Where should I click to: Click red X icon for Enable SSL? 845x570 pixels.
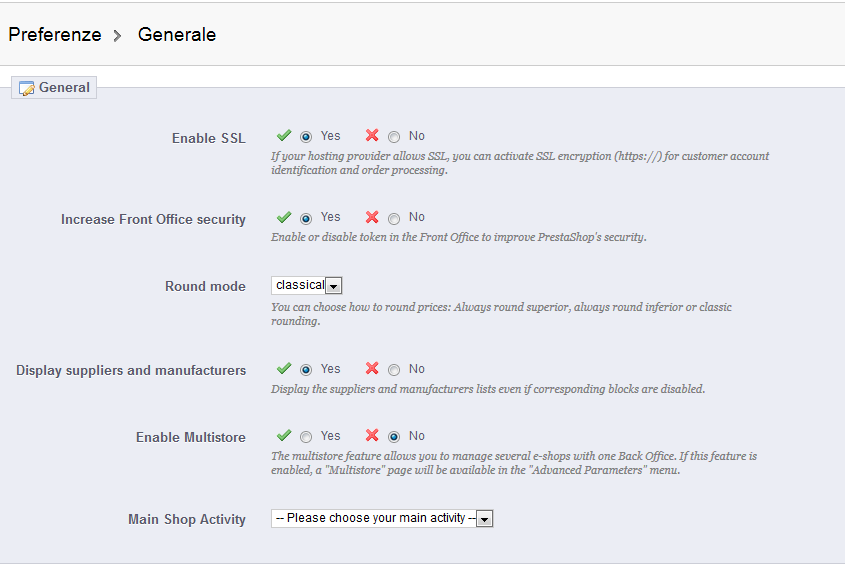pos(372,136)
